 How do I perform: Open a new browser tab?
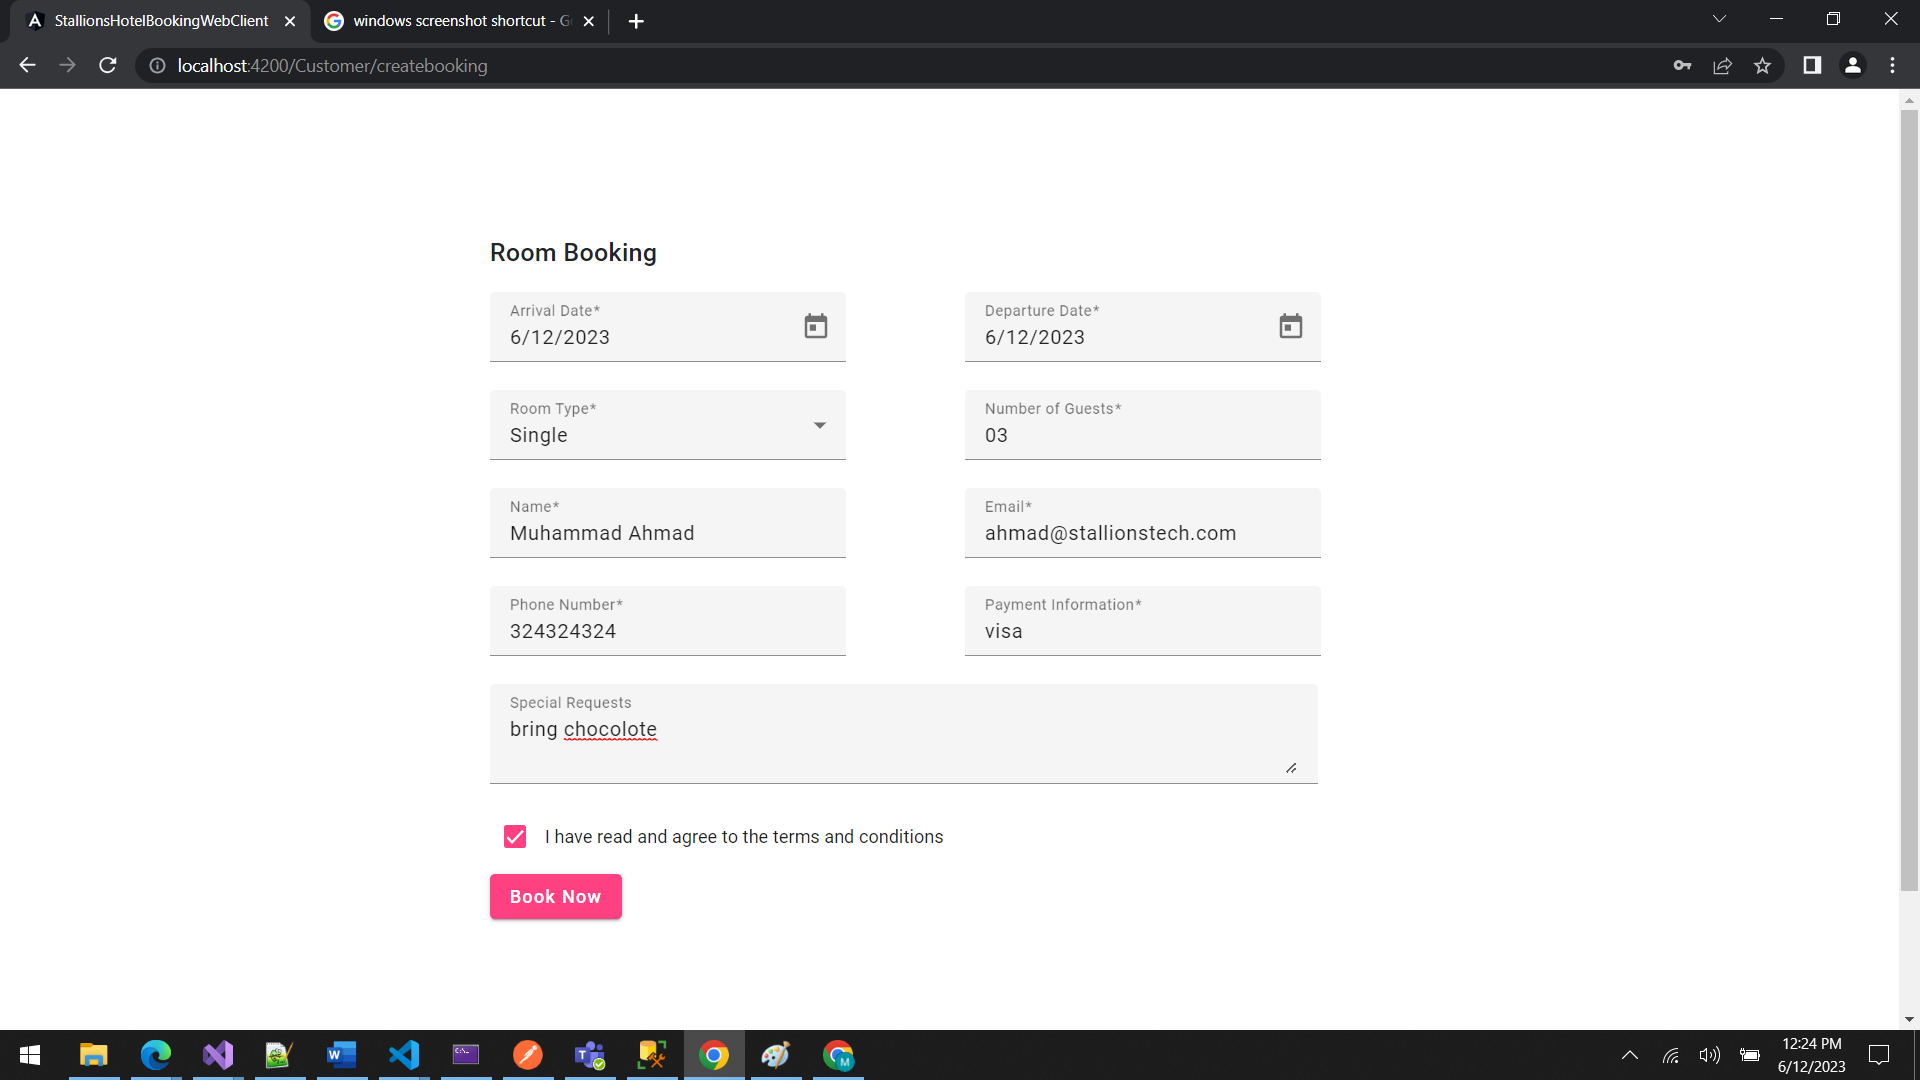pos(636,21)
